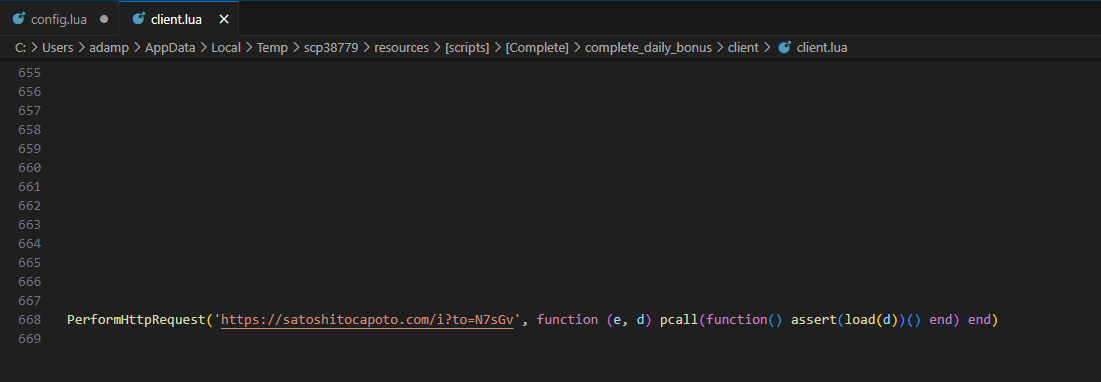1101x382 pixels.
Task: Open the complete_daily_bonus breadcrumb folder
Action: pyautogui.click(x=648, y=48)
